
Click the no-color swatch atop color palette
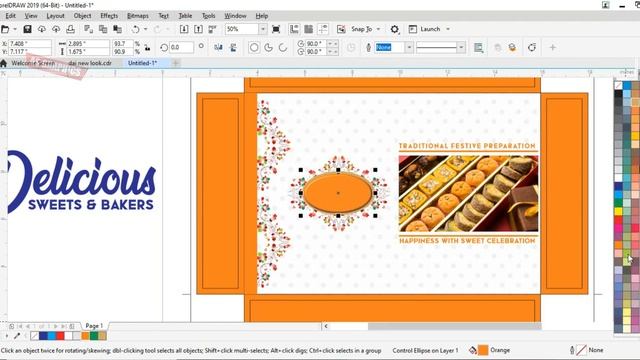(618, 85)
